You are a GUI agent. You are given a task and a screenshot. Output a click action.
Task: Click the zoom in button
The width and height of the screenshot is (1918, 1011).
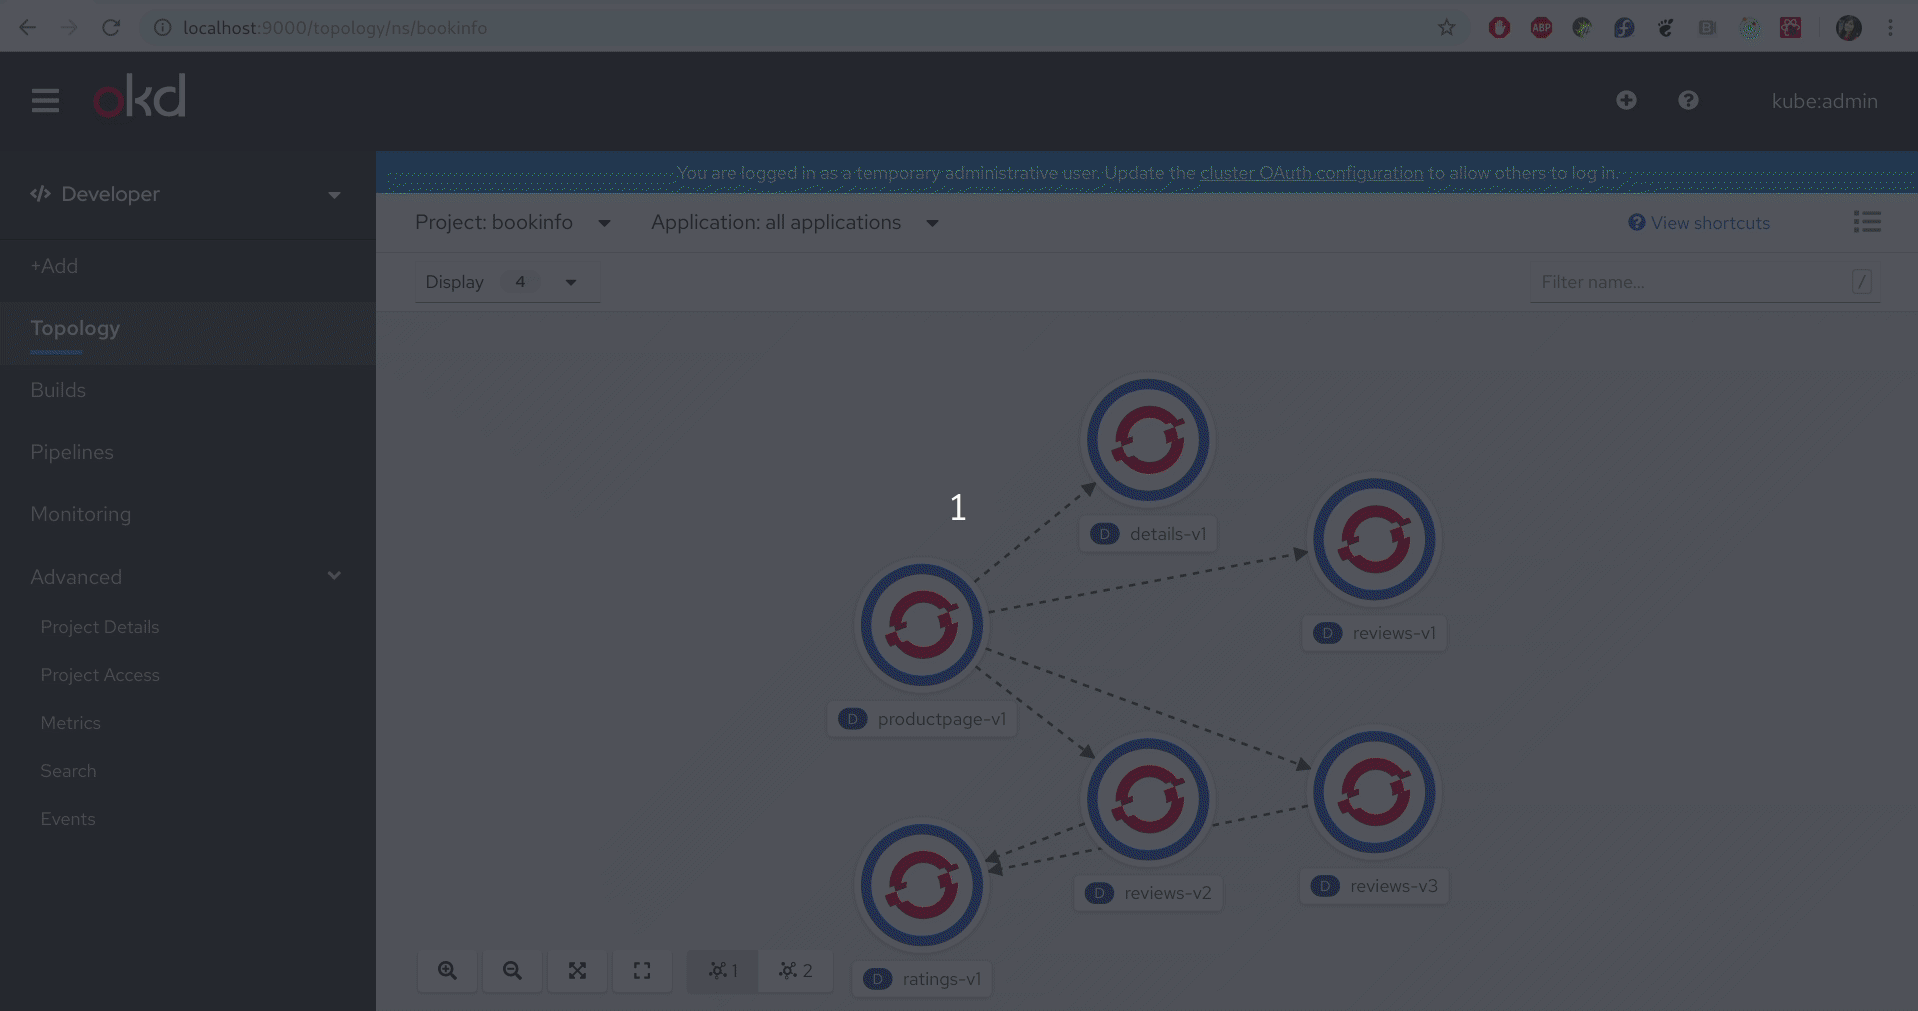(x=447, y=970)
